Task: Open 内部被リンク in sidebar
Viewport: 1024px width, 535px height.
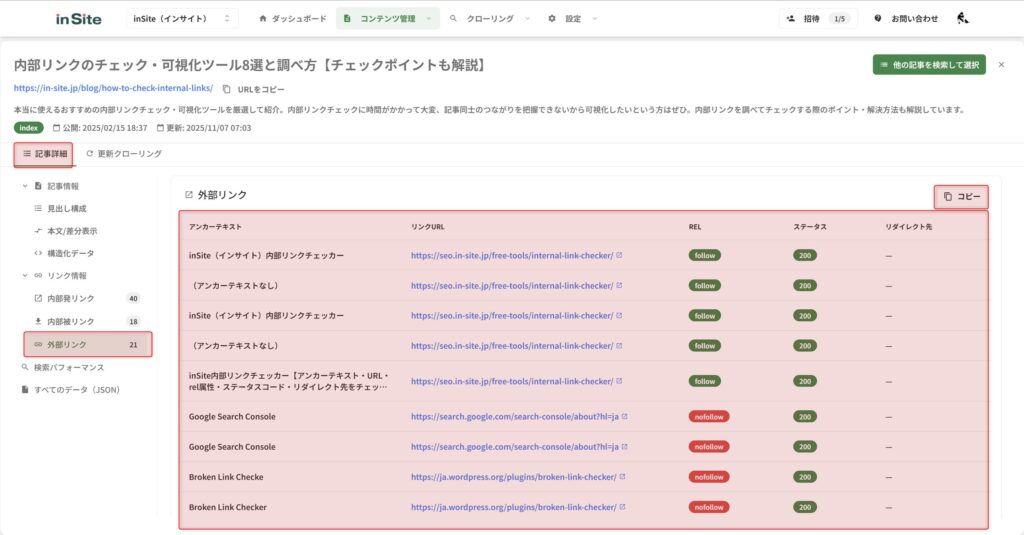Action: click(87, 321)
